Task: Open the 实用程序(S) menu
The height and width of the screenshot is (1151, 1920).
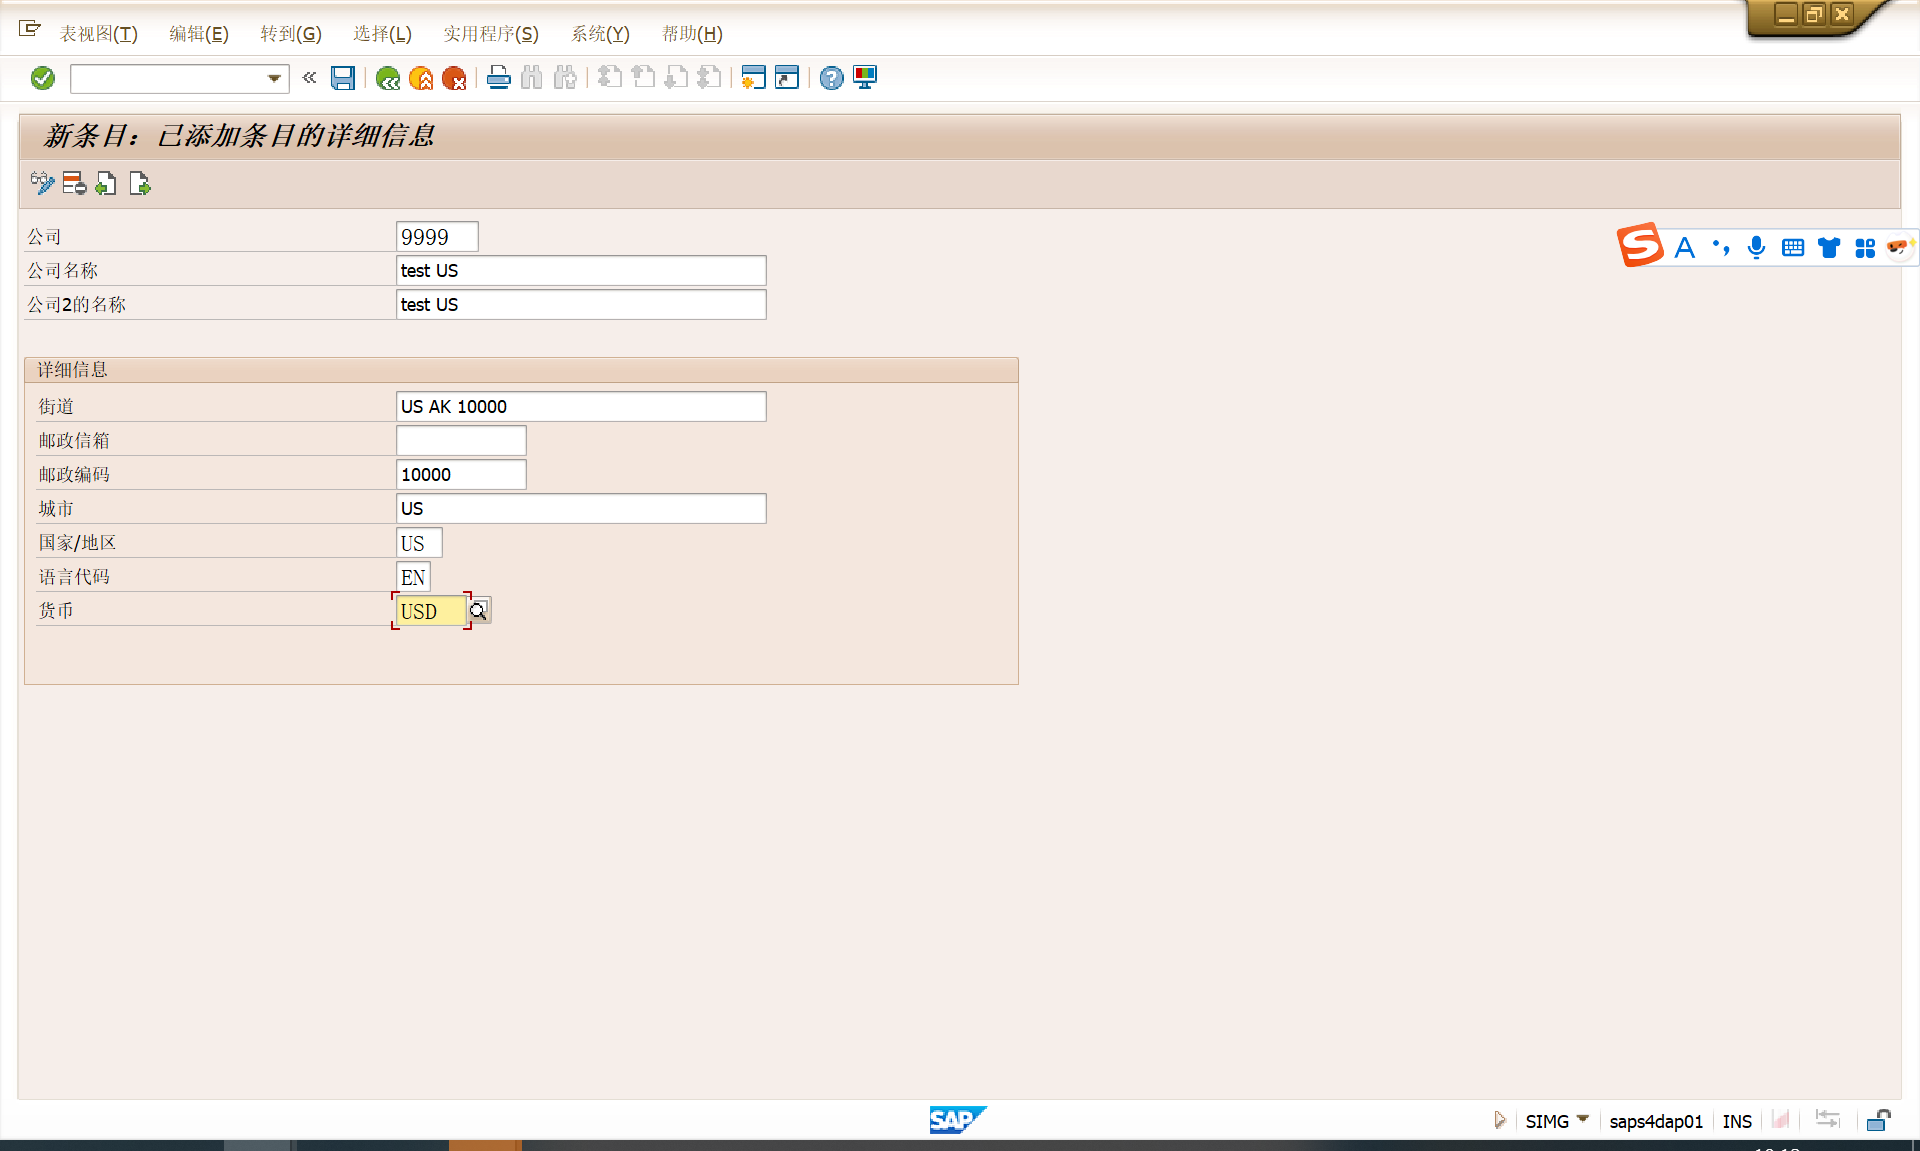Action: coord(490,34)
